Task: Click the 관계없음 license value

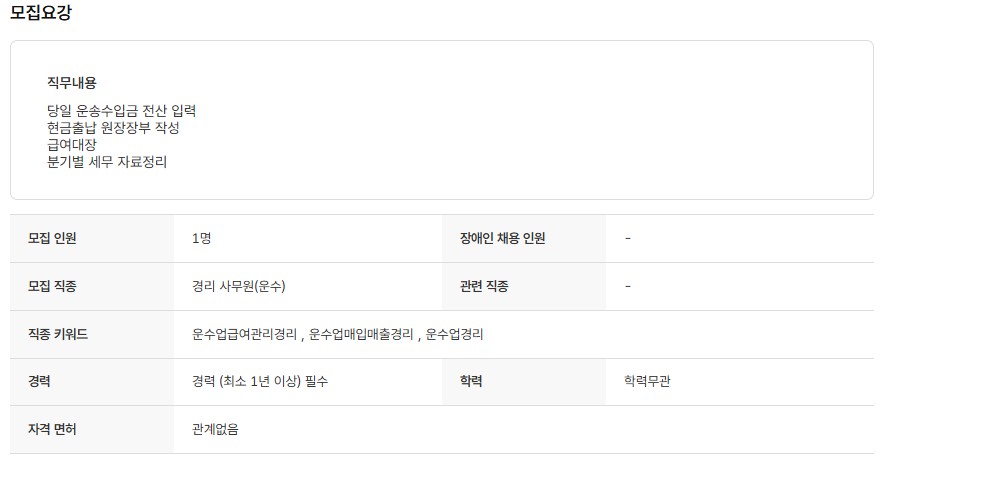Action: 215,430
